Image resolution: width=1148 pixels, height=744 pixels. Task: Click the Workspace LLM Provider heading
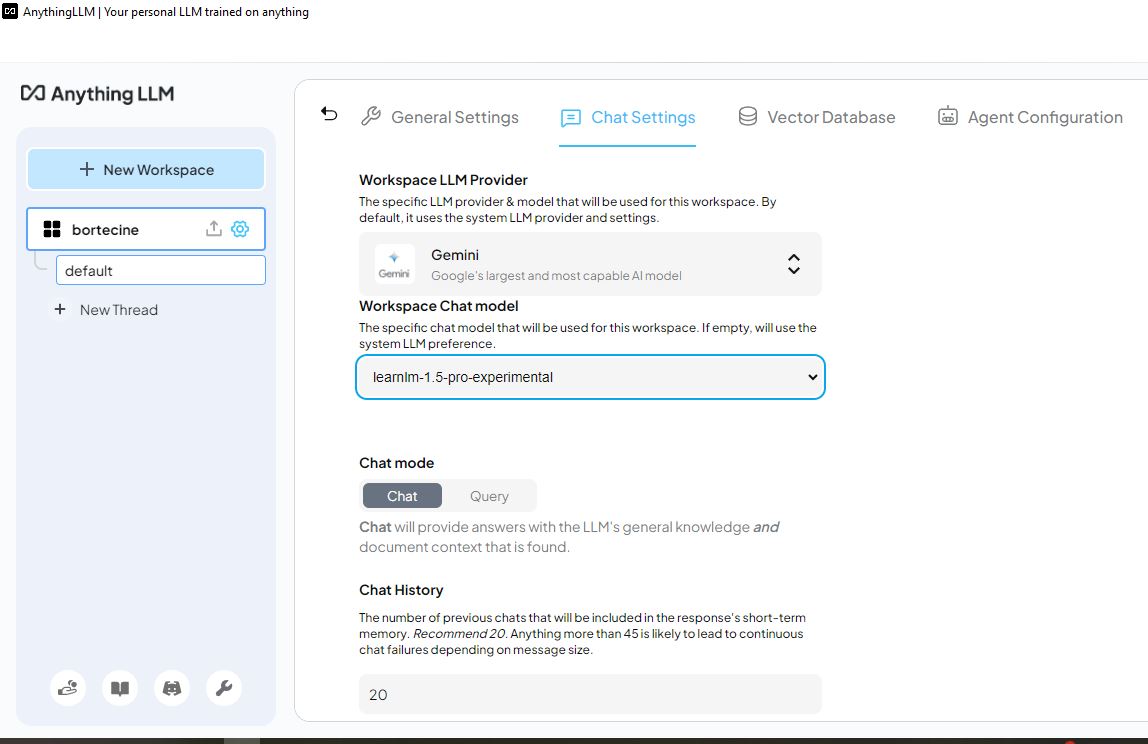pos(443,180)
